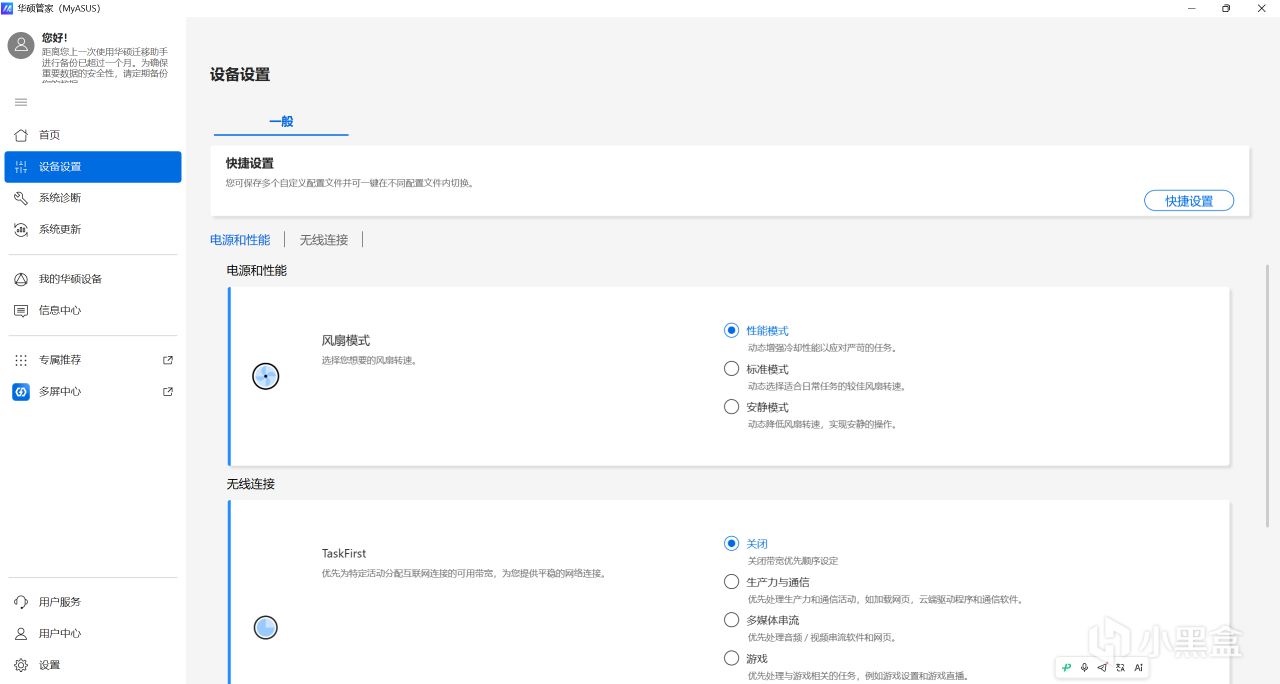
Task: Click the 风扇模式 label text
Action: 346,341
